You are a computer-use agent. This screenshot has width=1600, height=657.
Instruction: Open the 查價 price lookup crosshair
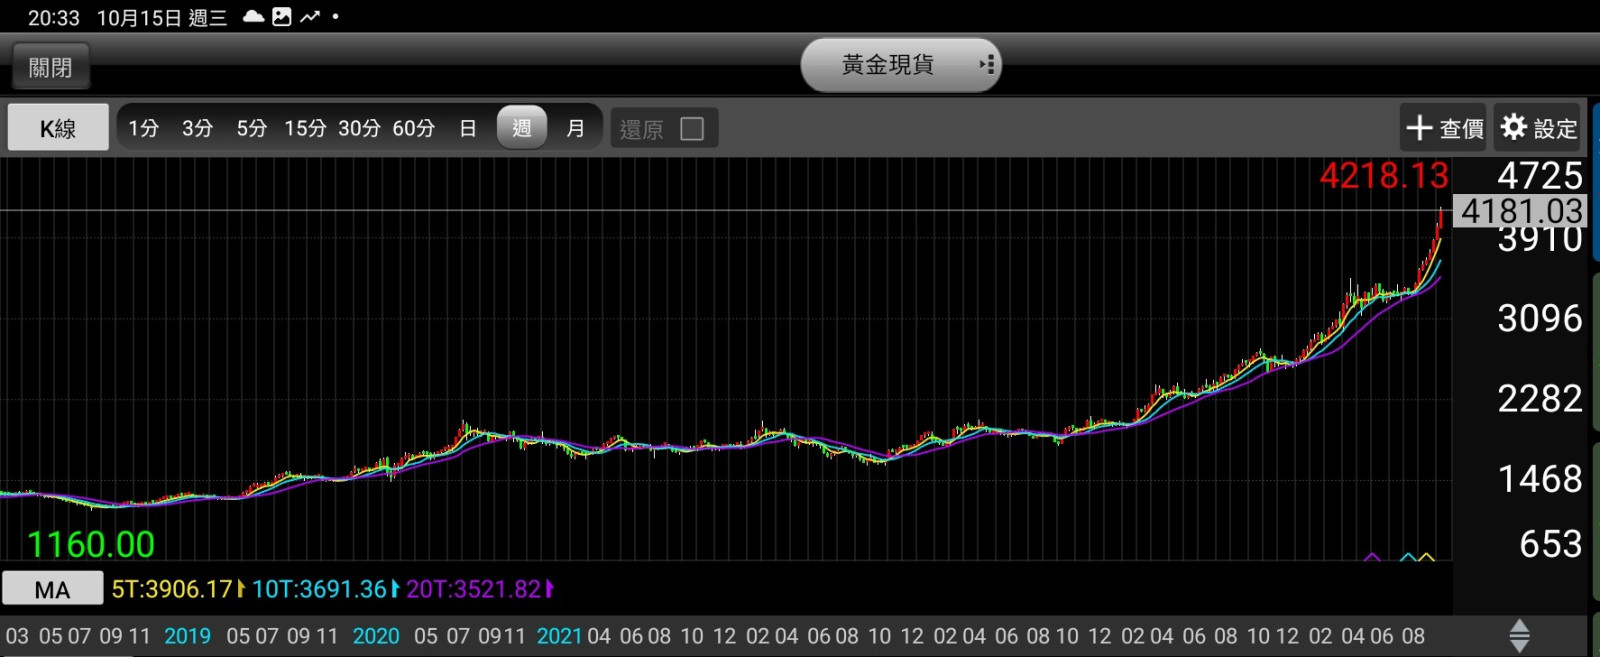pyautogui.click(x=1443, y=128)
